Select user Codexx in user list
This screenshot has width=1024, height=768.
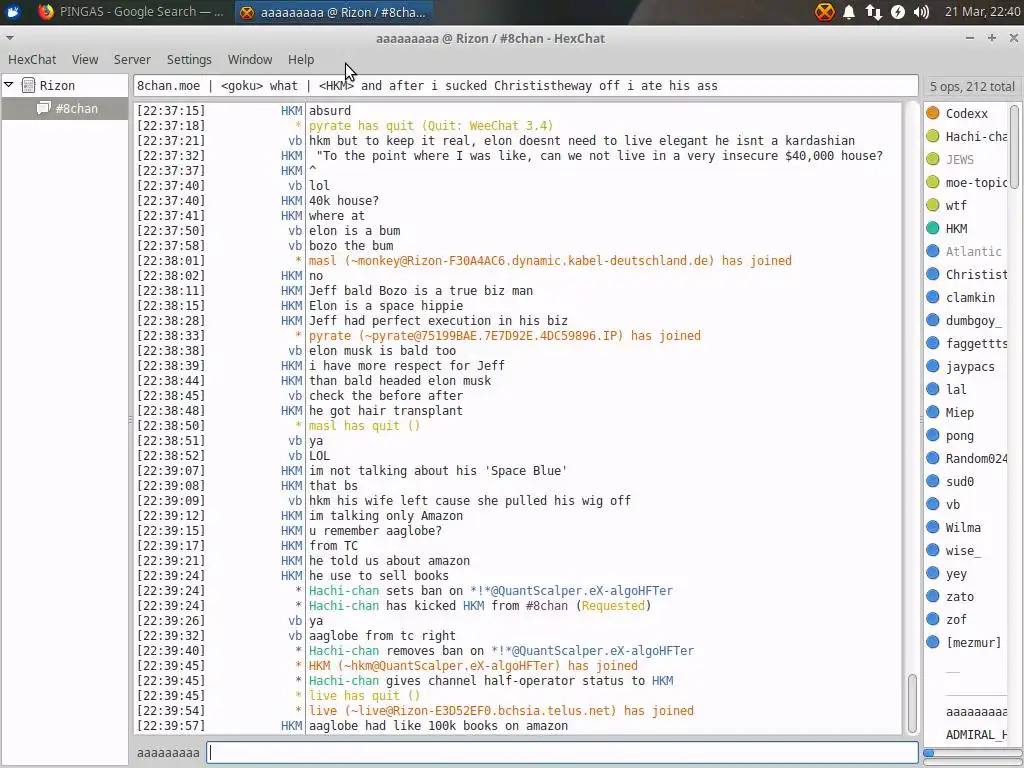[x=967, y=114]
